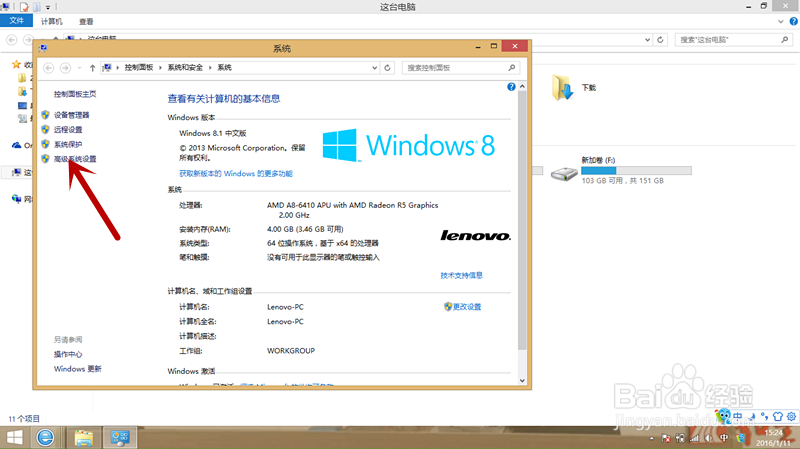Go to Control Panel Home
The height and width of the screenshot is (449, 800).
point(75,94)
